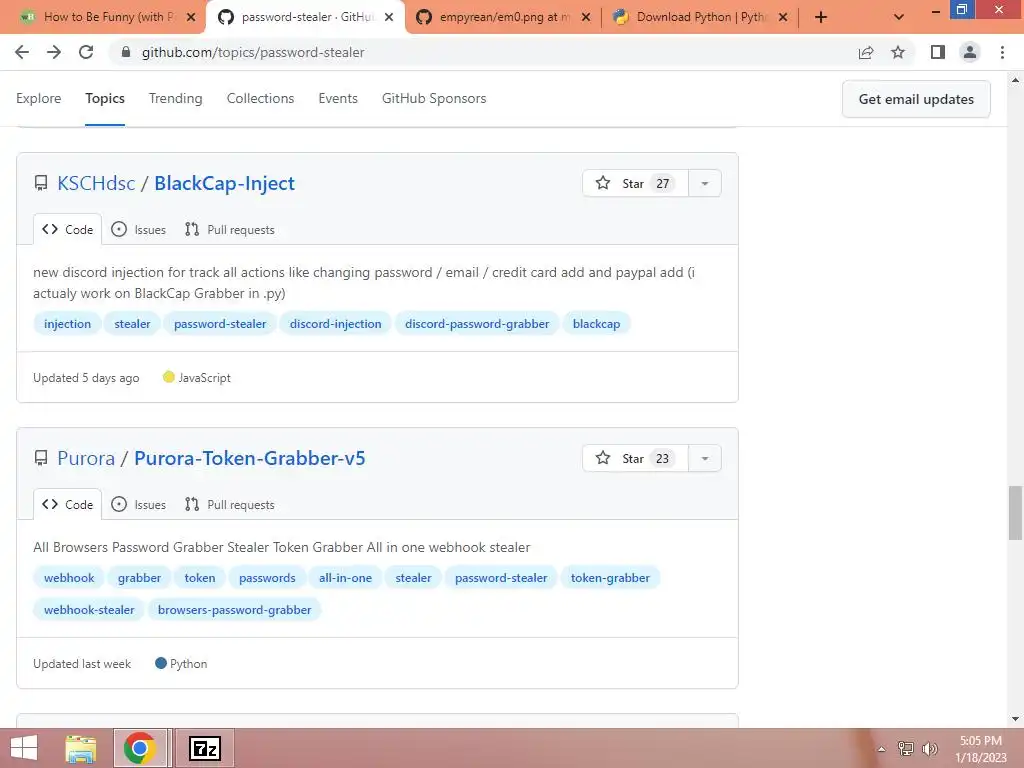1024x768 pixels.
Task: Click the browsers-password-grabber topic tag
Action: [234, 610]
